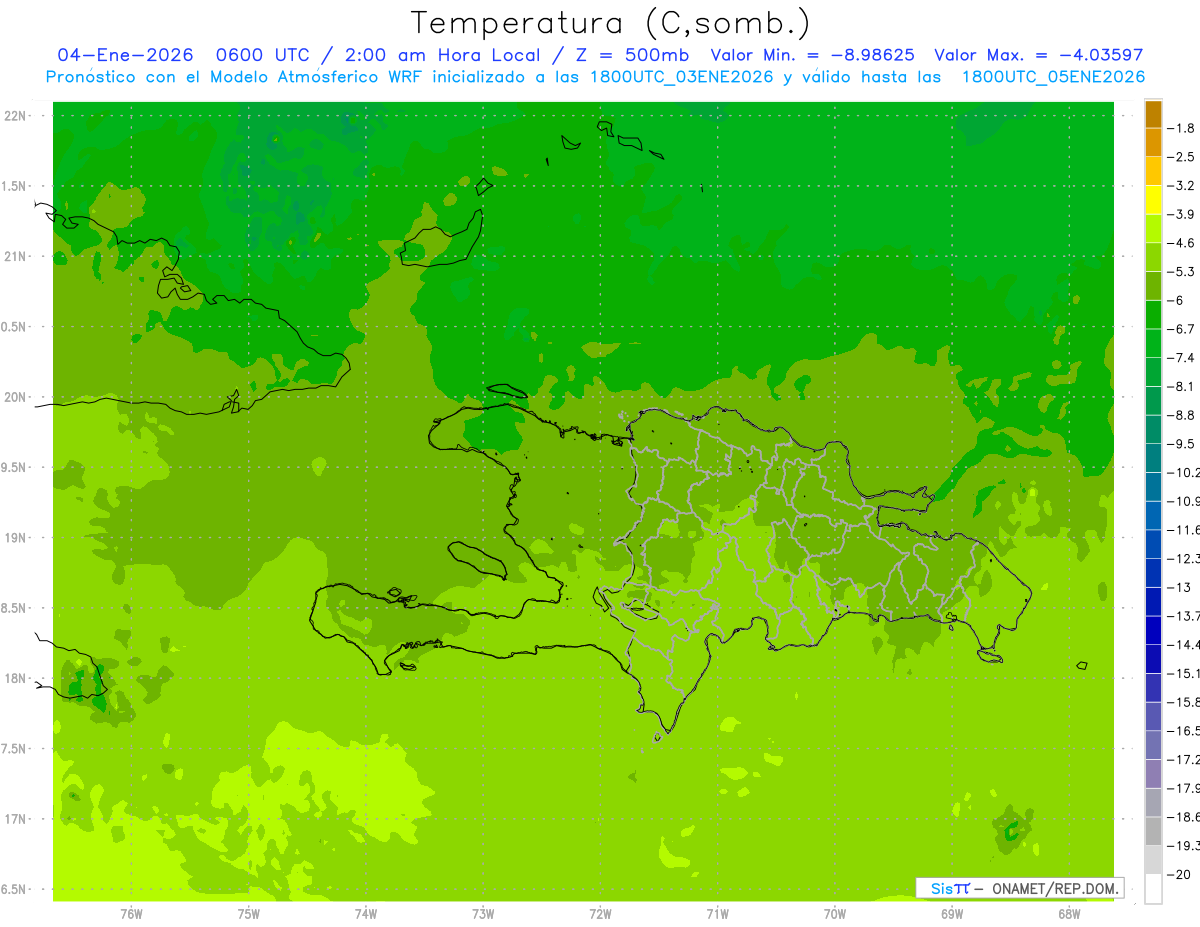Click the "76W" longitude label
Viewport: 1200px width, 927px height.
point(131,914)
